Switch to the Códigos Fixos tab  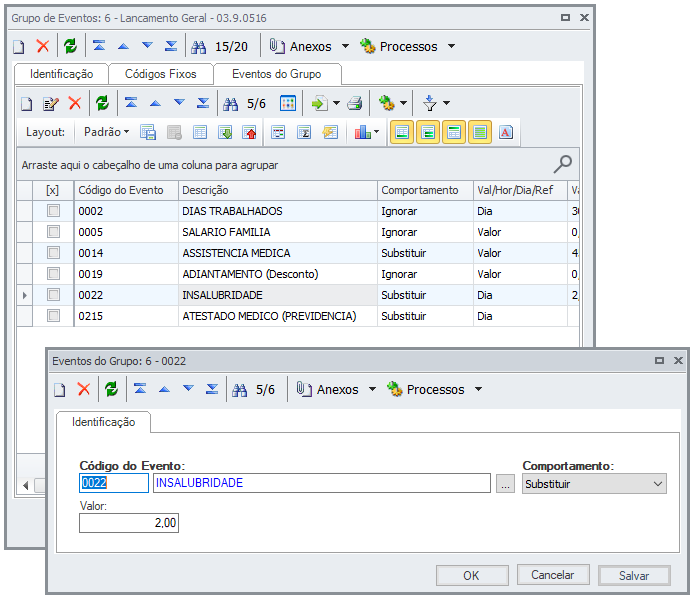[x=161, y=74]
